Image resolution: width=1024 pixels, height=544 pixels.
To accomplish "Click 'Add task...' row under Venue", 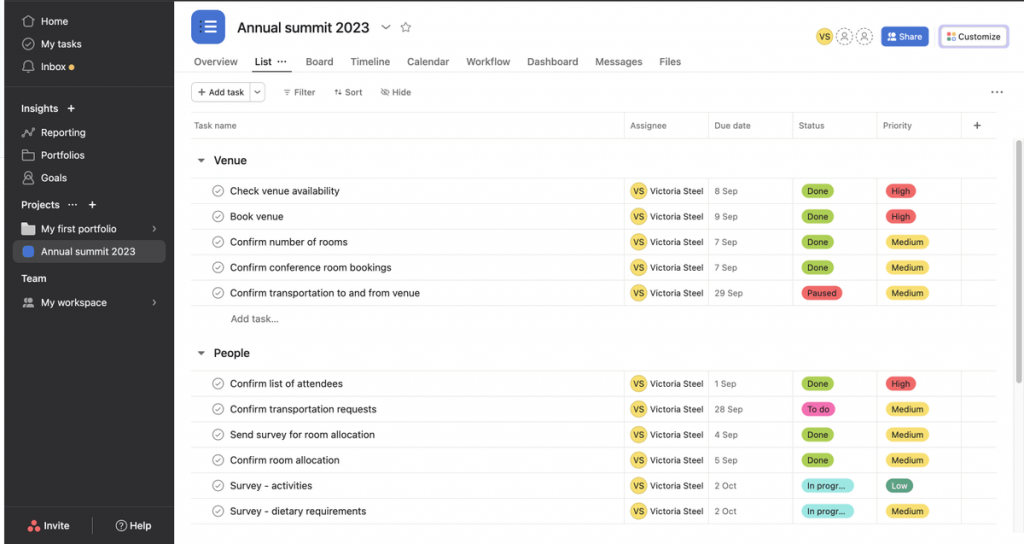I will coord(254,319).
